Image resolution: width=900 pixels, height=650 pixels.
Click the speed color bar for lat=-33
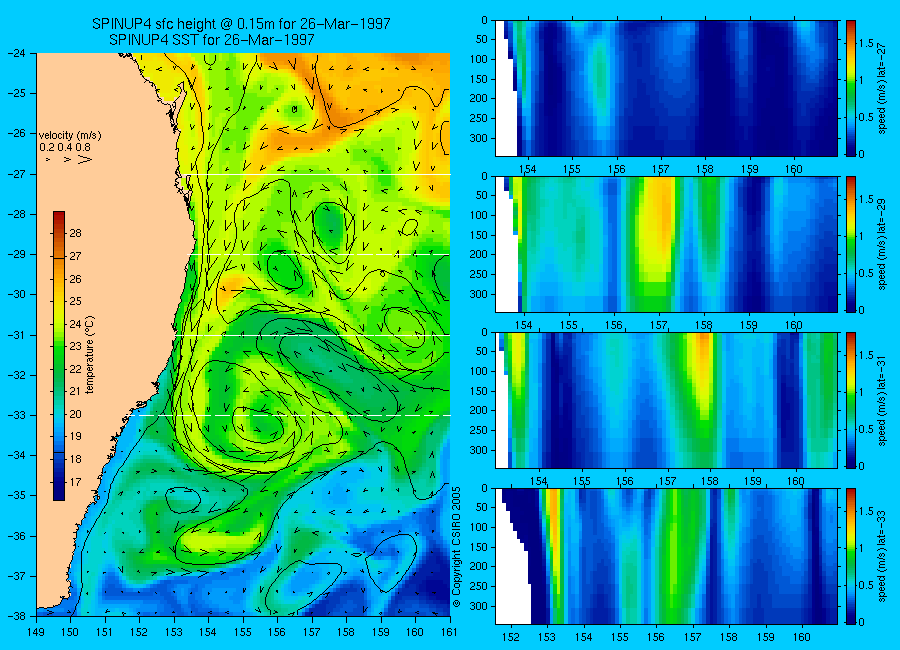(x=851, y=556)
